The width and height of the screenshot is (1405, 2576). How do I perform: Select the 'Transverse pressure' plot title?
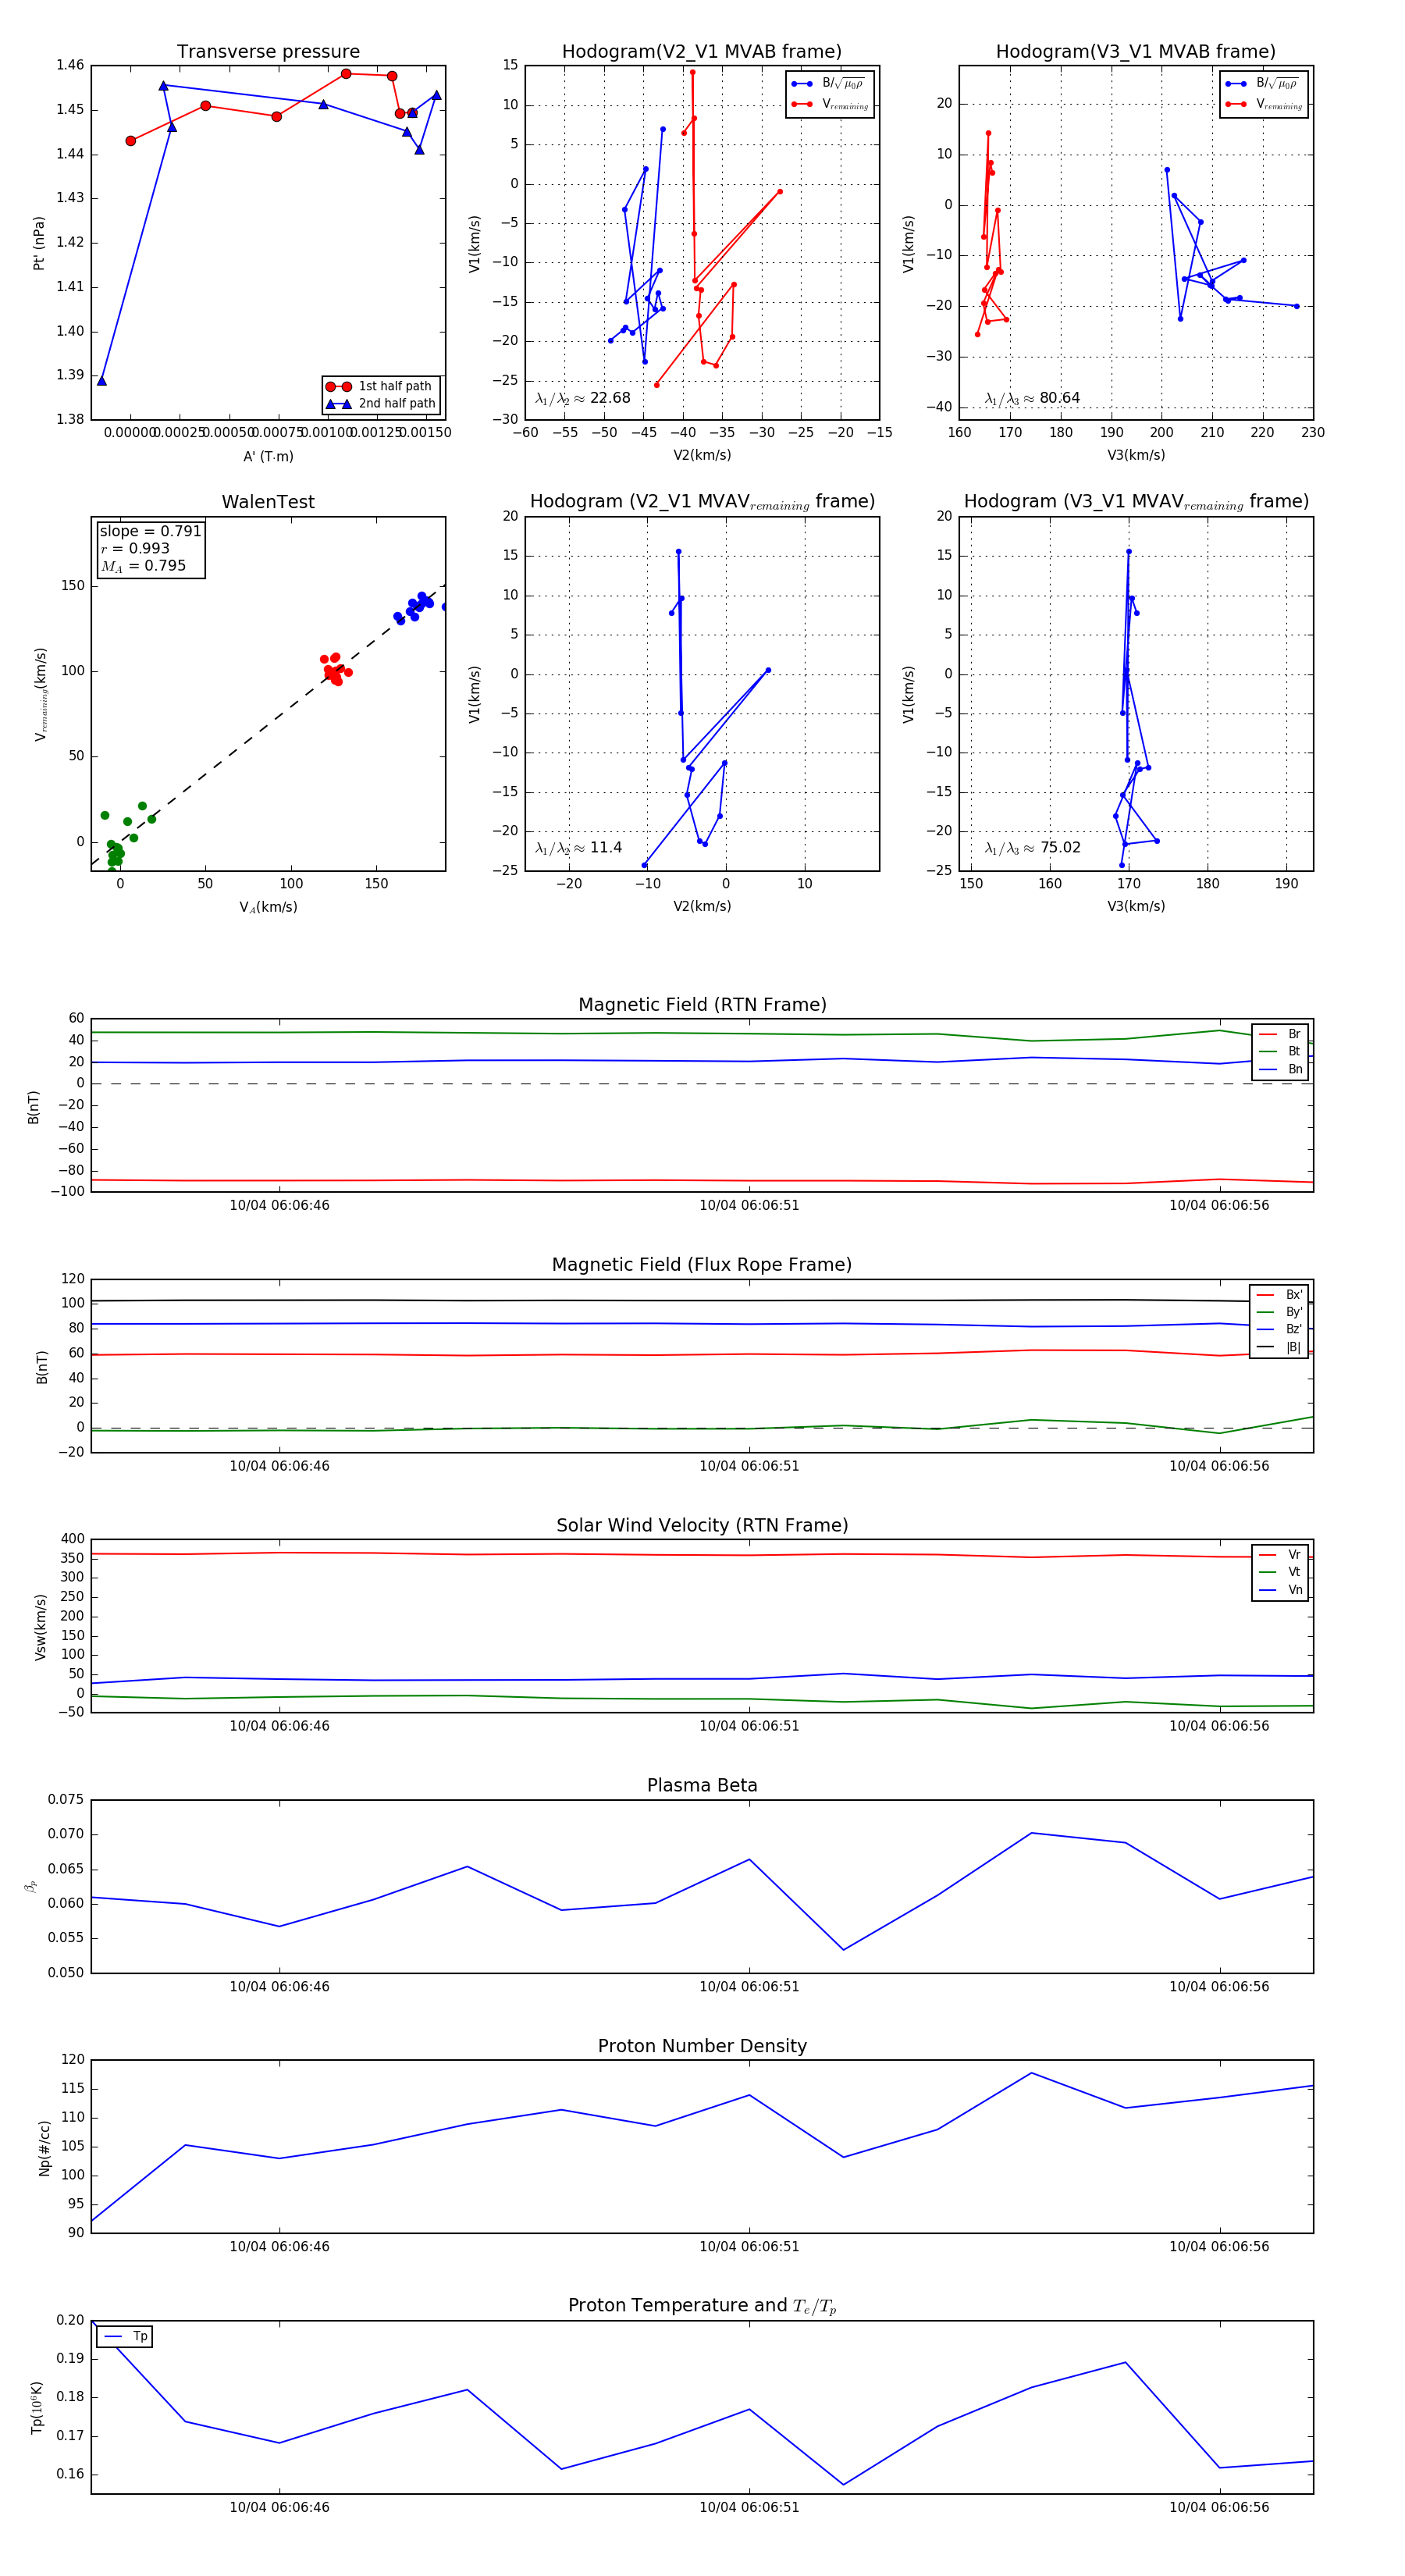(x=268, y=52)
